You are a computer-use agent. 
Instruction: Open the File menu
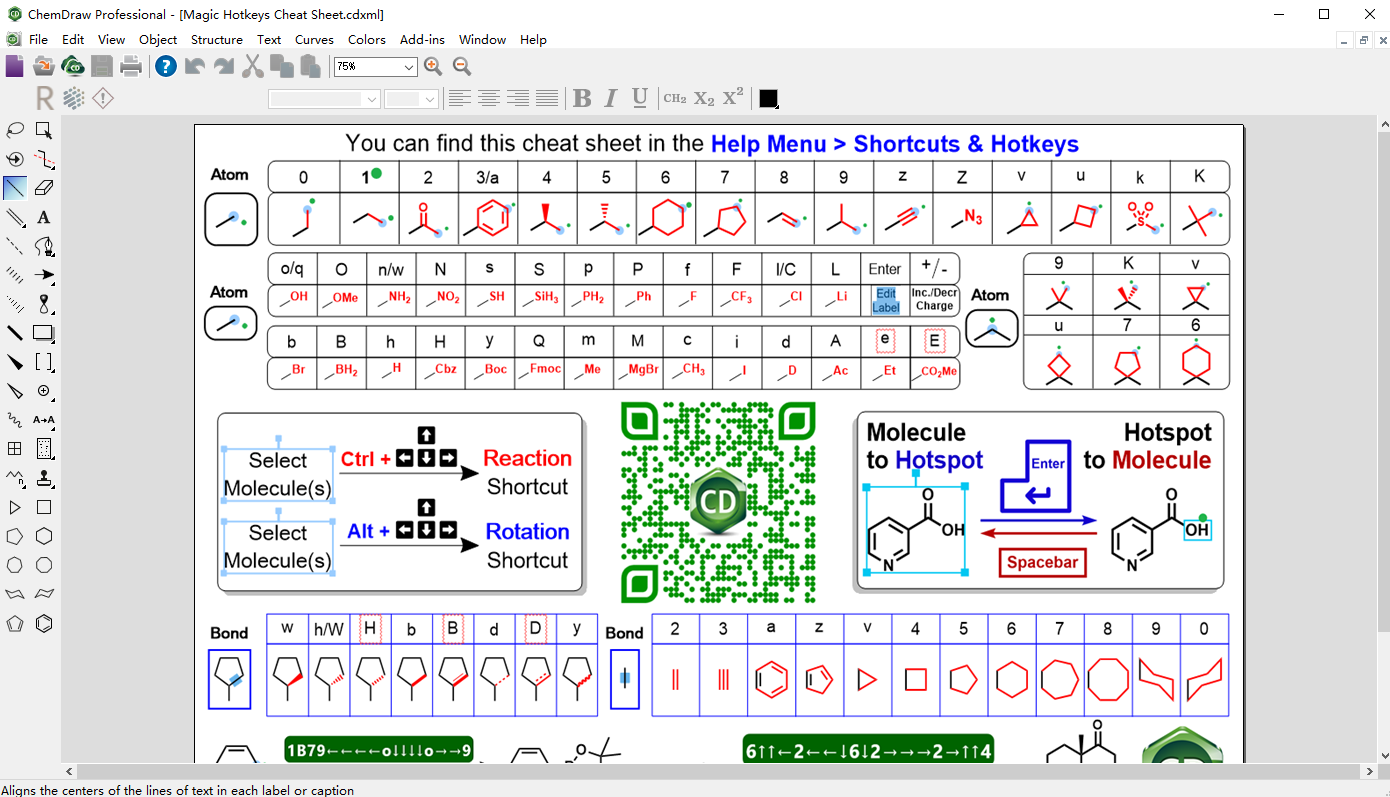(38, 39)
